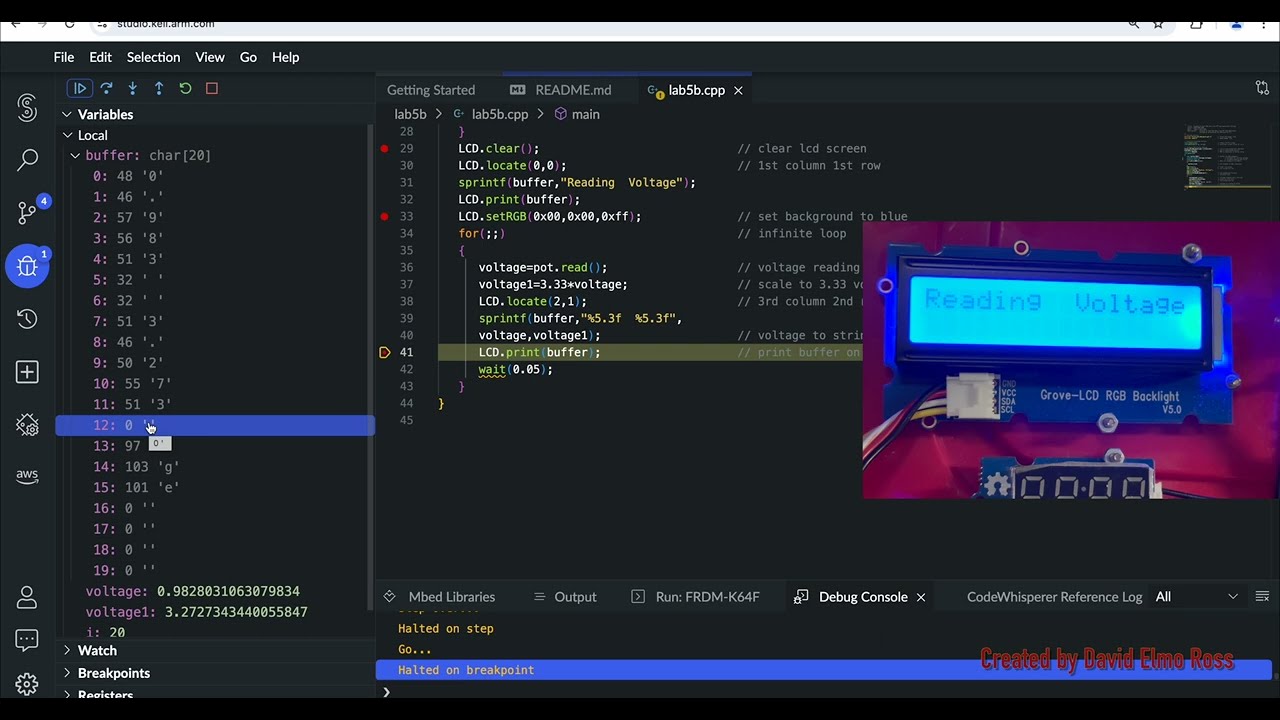Toggle the breakpoint marker on line 41

384,352
